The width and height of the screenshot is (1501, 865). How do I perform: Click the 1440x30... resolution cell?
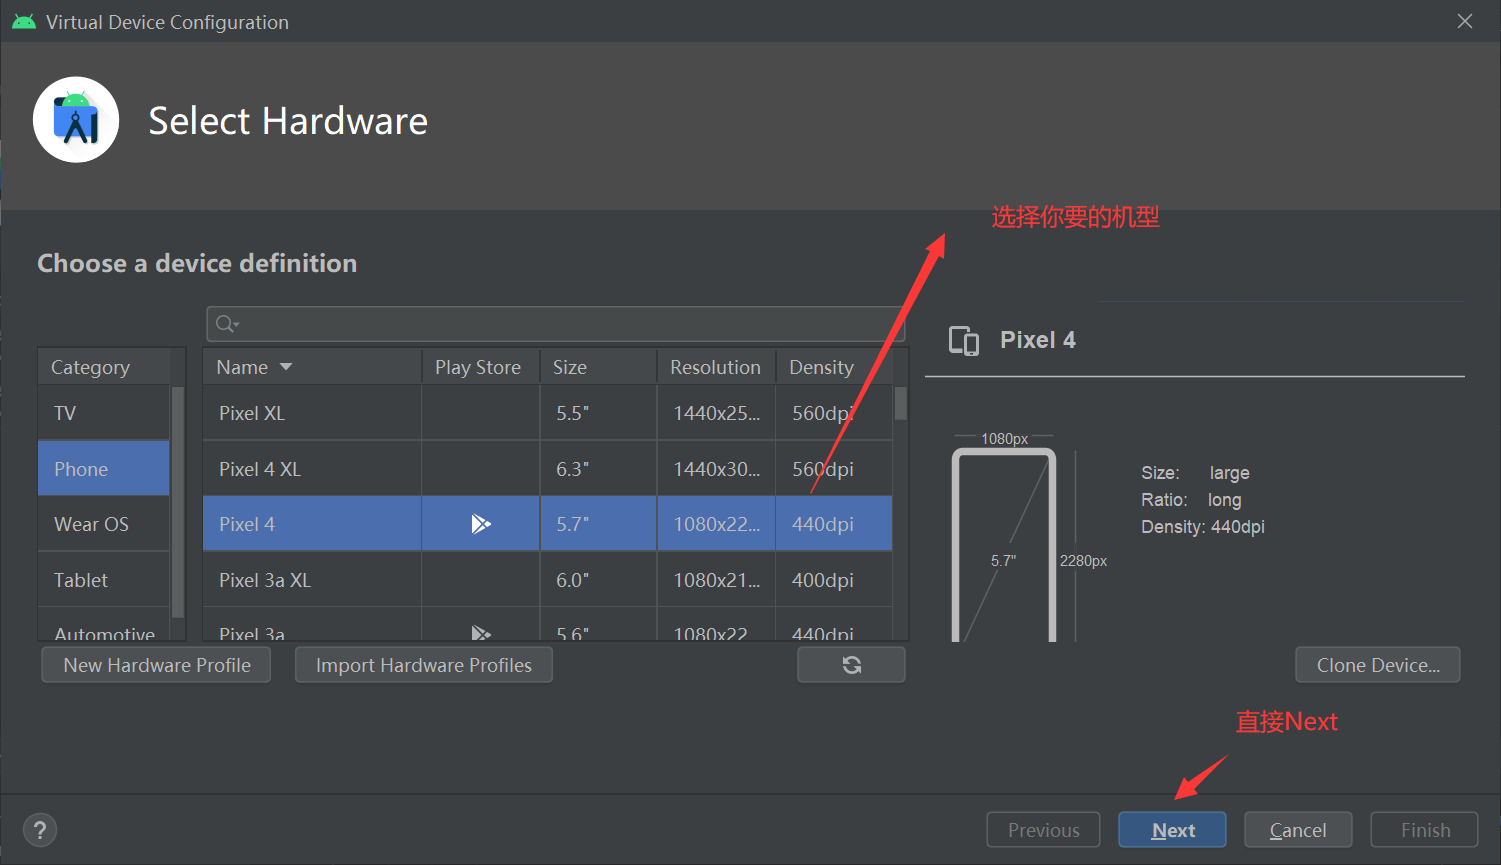click(x=716, y=469)
